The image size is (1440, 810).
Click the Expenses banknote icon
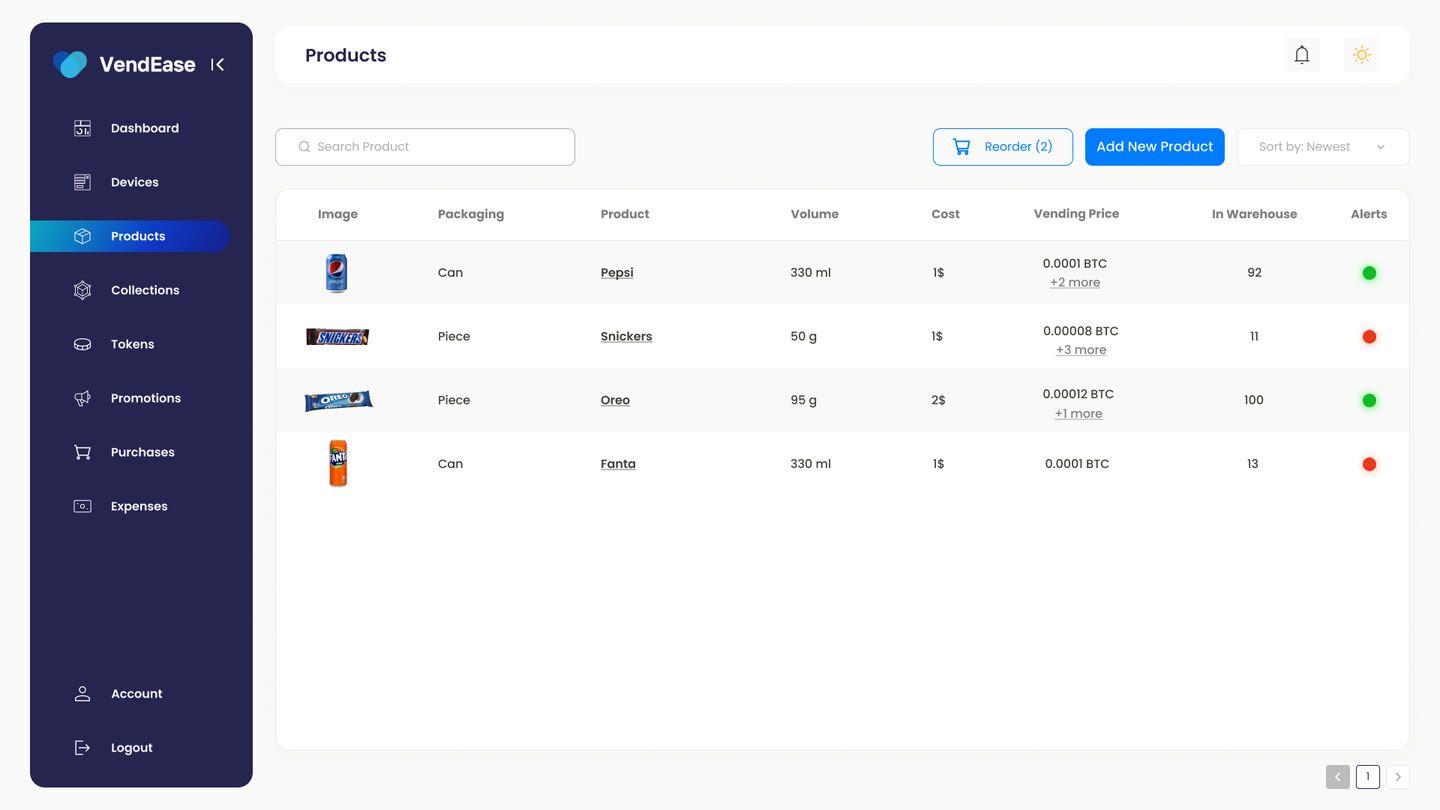point(83,506)
